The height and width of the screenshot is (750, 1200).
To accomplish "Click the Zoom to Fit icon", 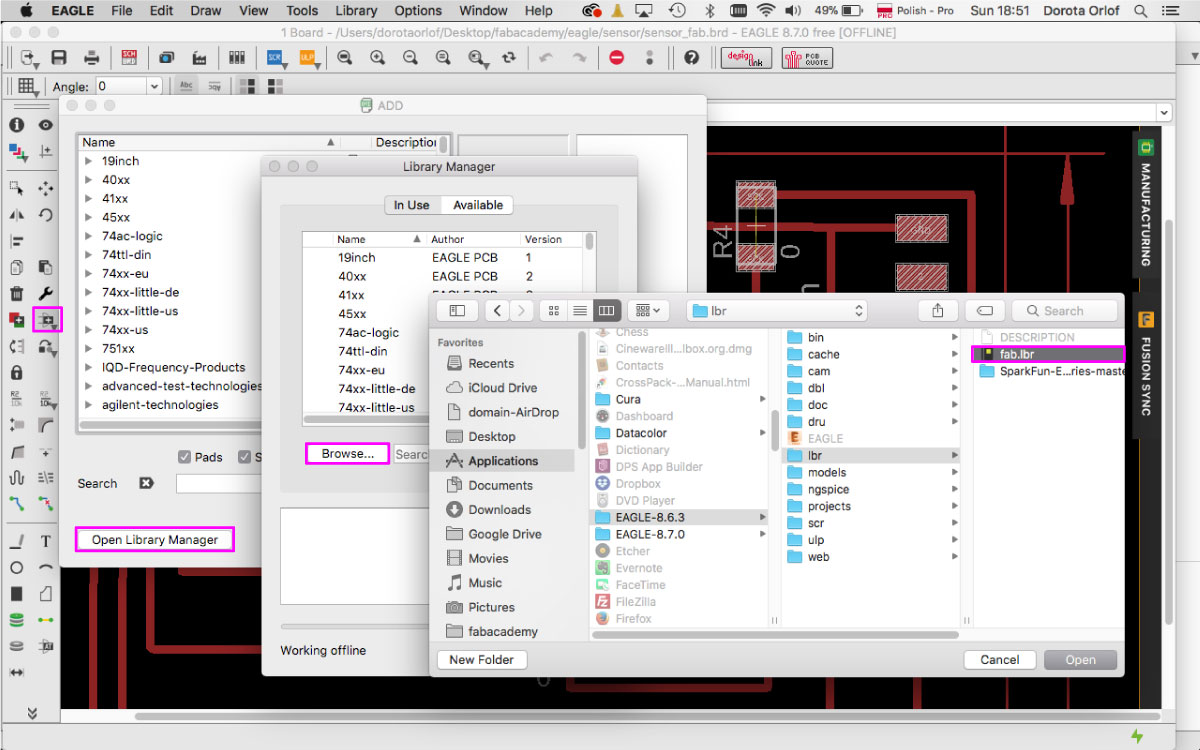I will (345, 58).
